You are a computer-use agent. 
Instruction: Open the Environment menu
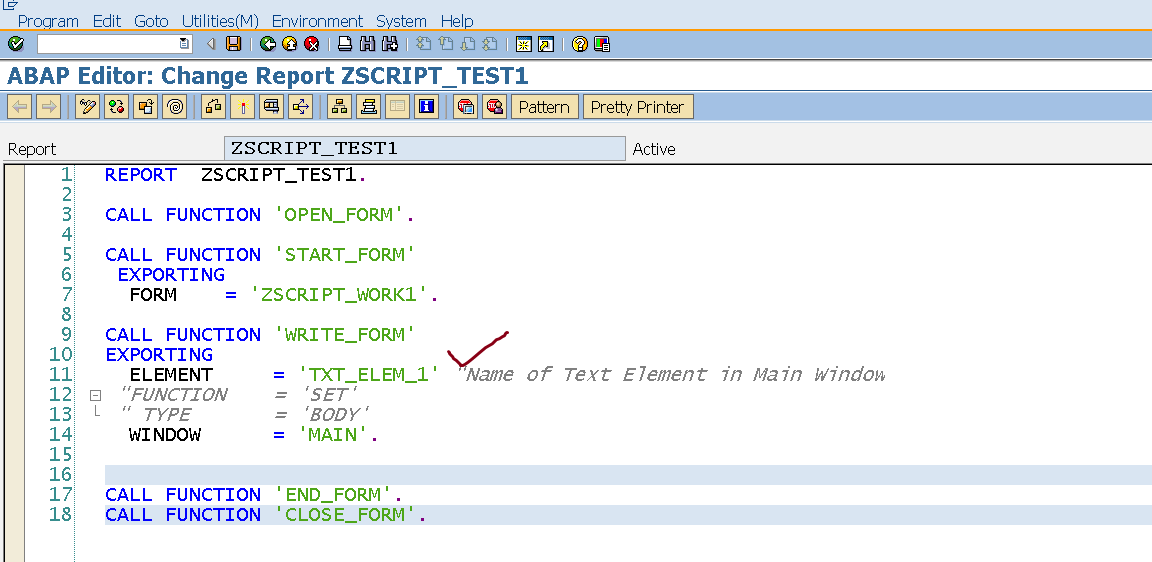(x=317, y=21)
